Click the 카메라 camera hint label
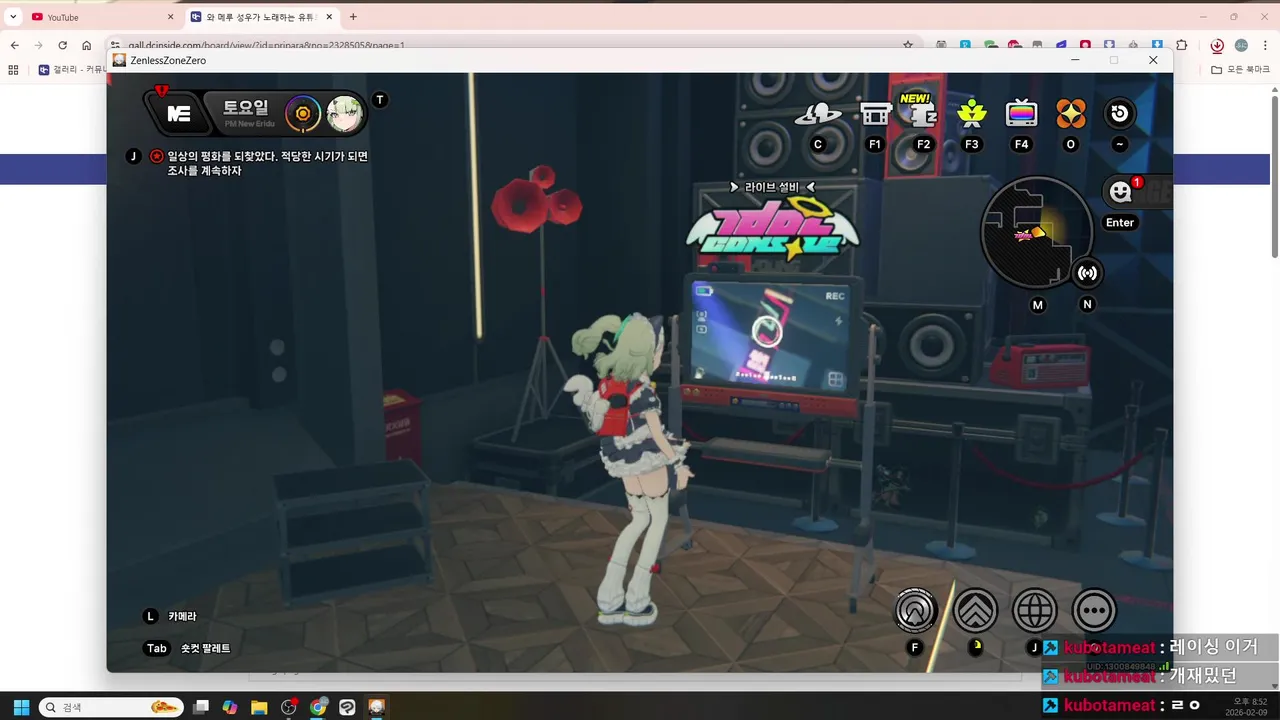The image size is (1280, 720). (x=182, y=617)
